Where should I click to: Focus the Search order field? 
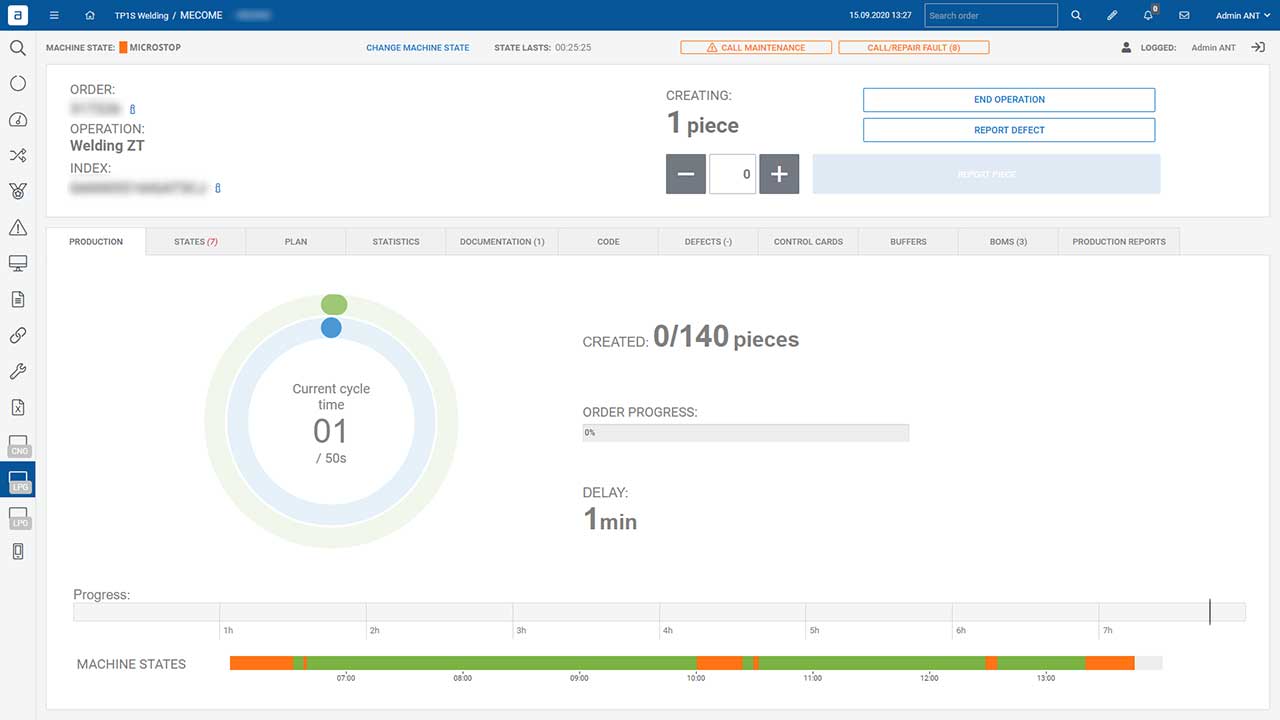pyautogui.click(x=991, y=15)
